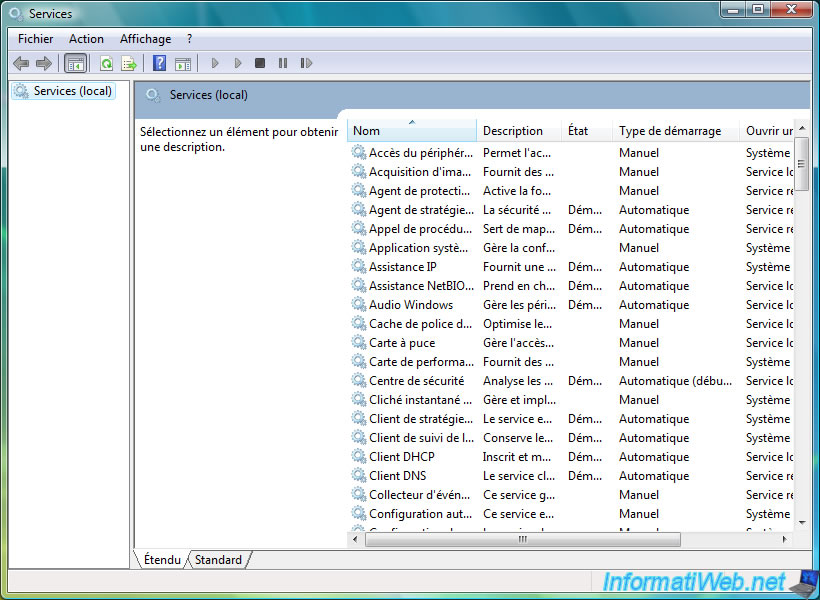The image size is (820, 600).
Task: Refresh the services list from toolbar
Action: (x=106, y=63)
